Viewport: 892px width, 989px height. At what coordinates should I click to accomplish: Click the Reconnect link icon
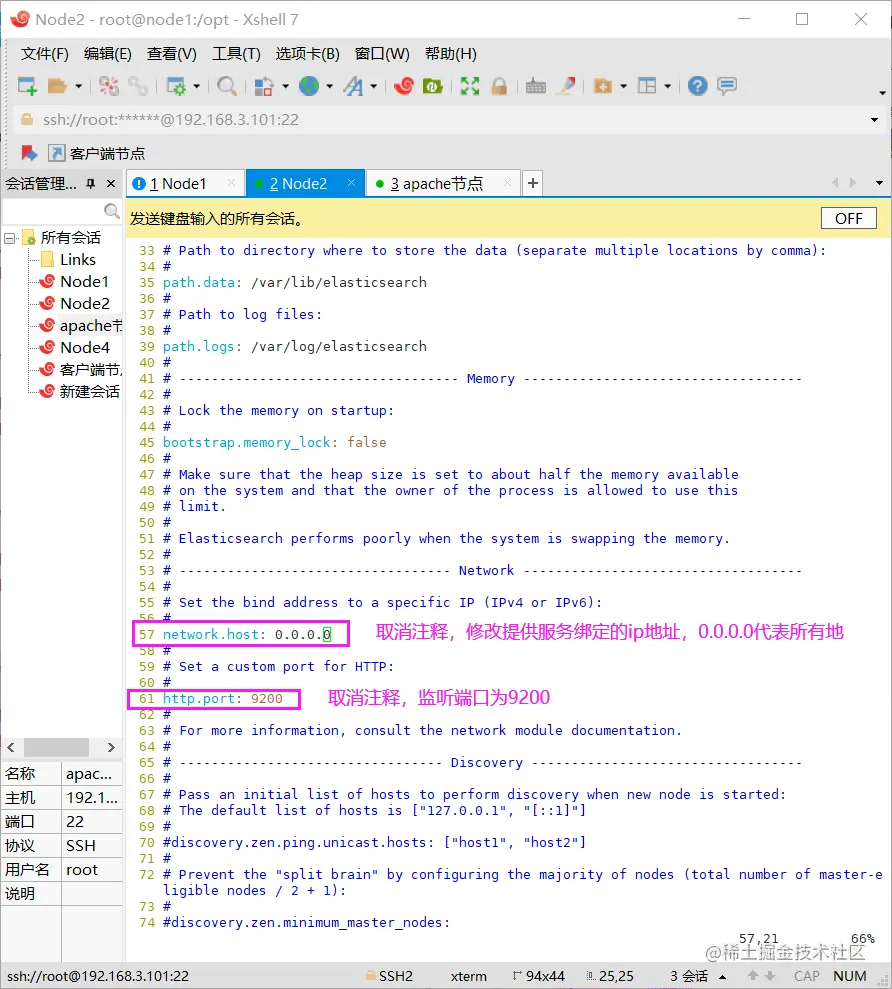click(x=138, y=86)
